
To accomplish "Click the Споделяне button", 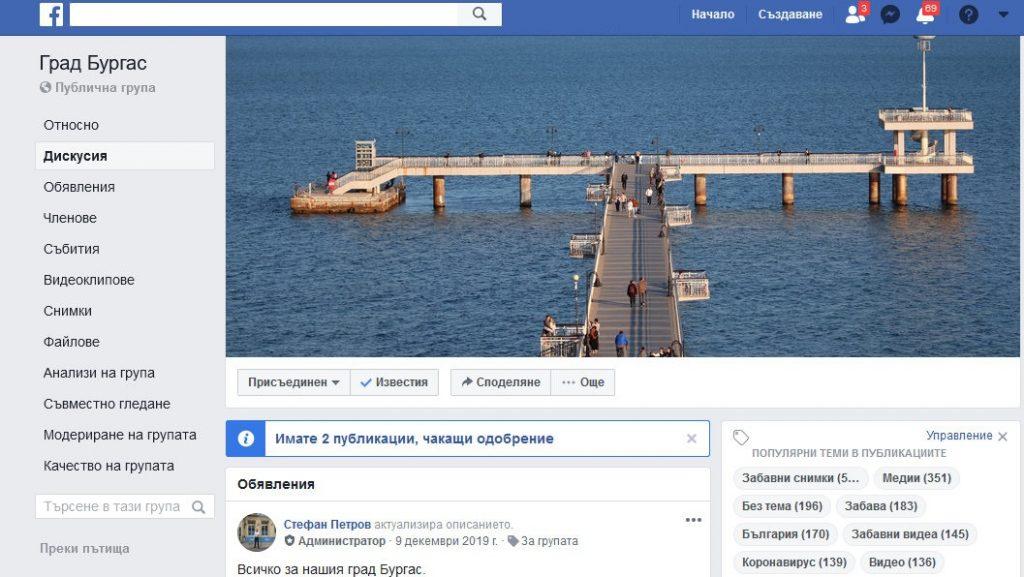I will click(x=500, y=382).
